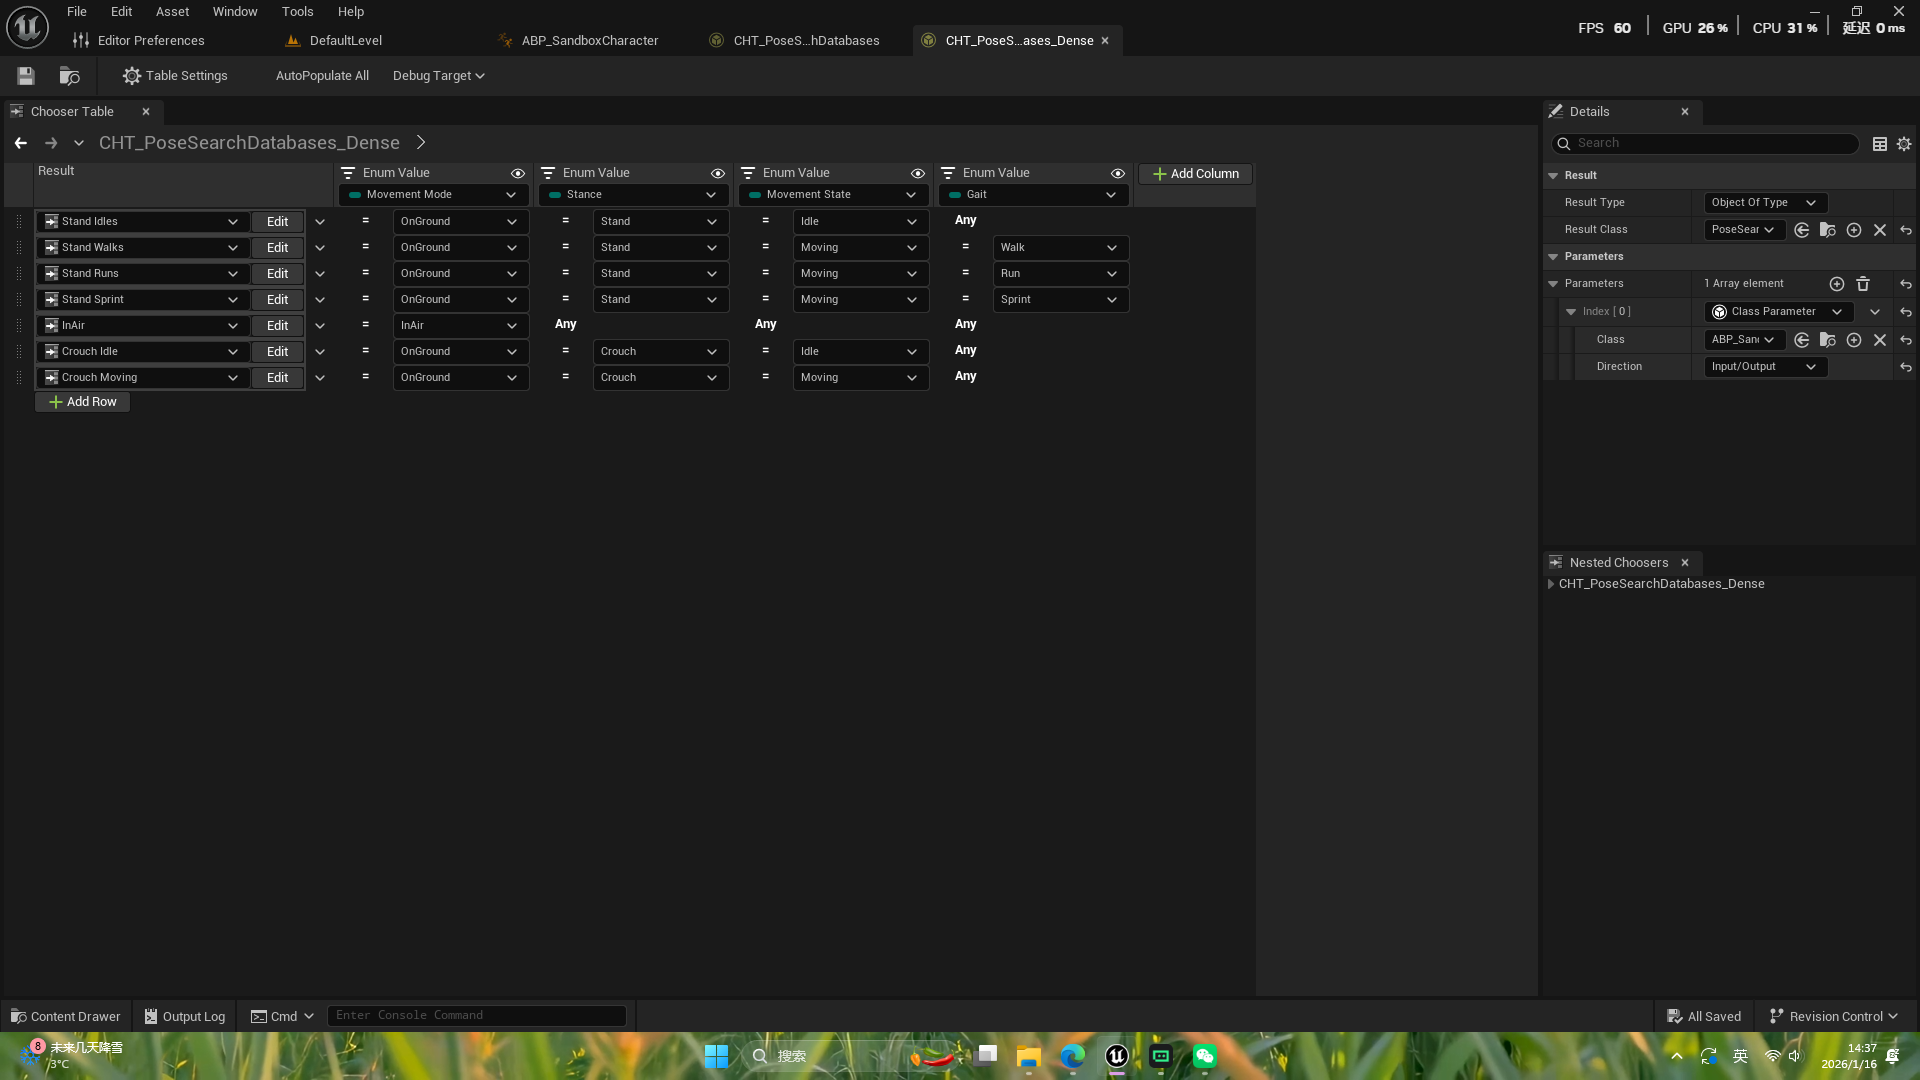
Task: Toggle the Details property matrix table icon
Action: point(1879,144)
